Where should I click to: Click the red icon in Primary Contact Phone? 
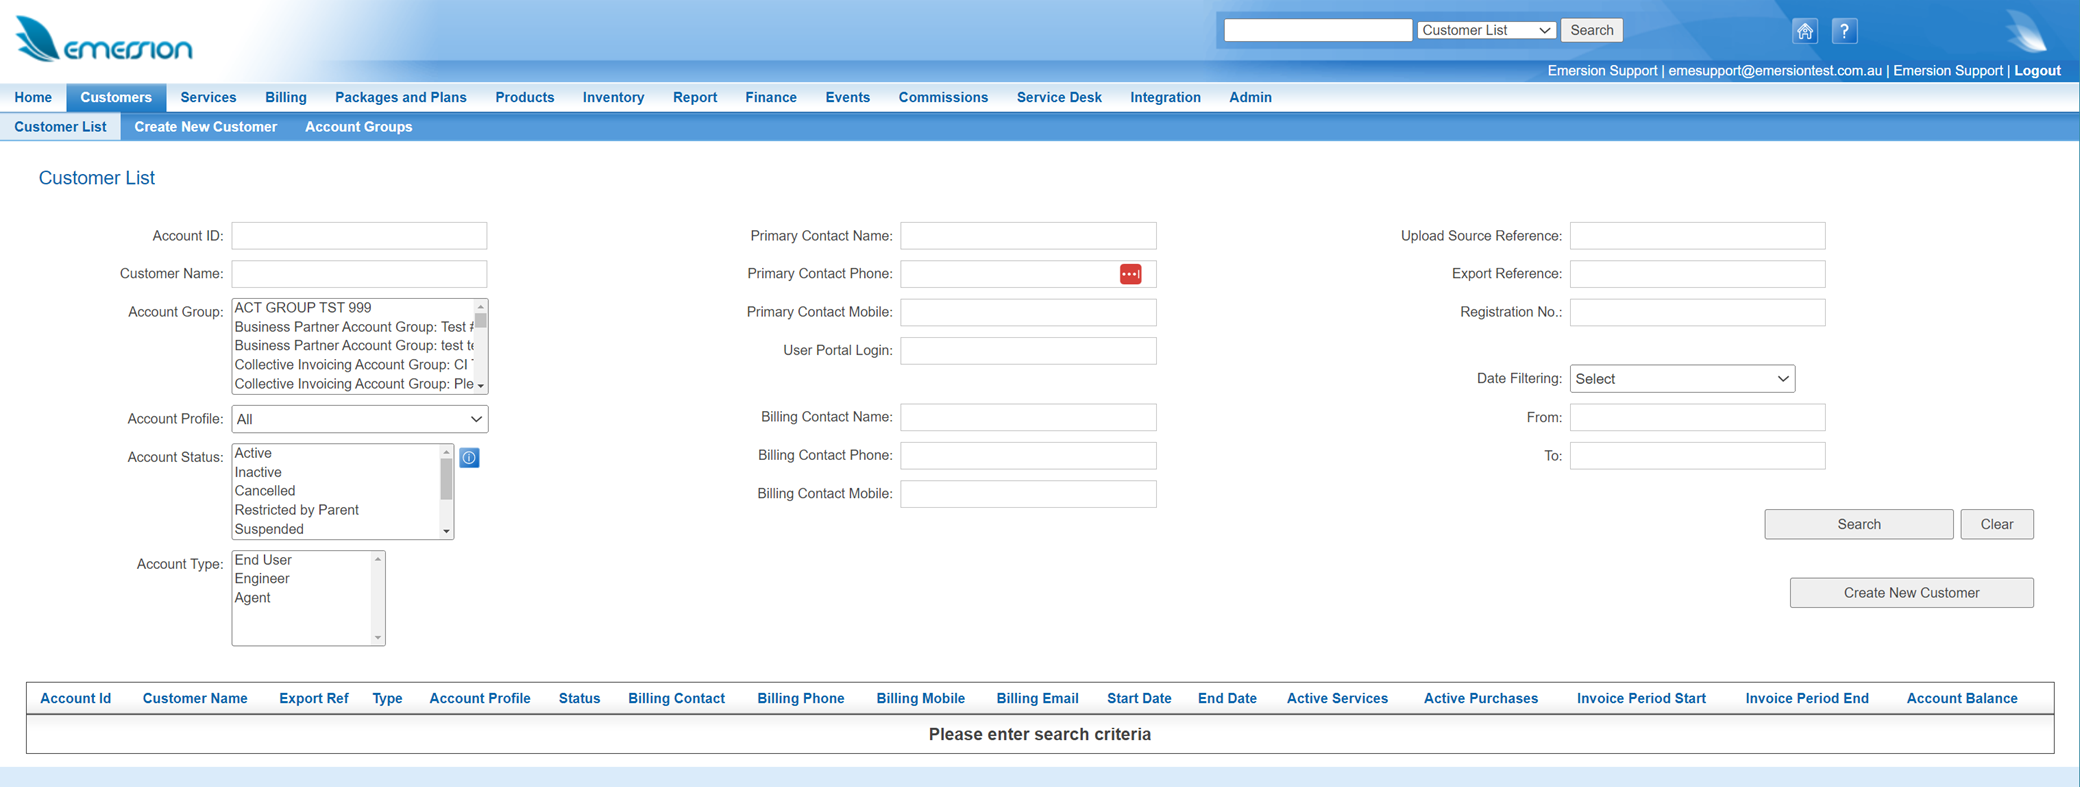coord(1130,274)
